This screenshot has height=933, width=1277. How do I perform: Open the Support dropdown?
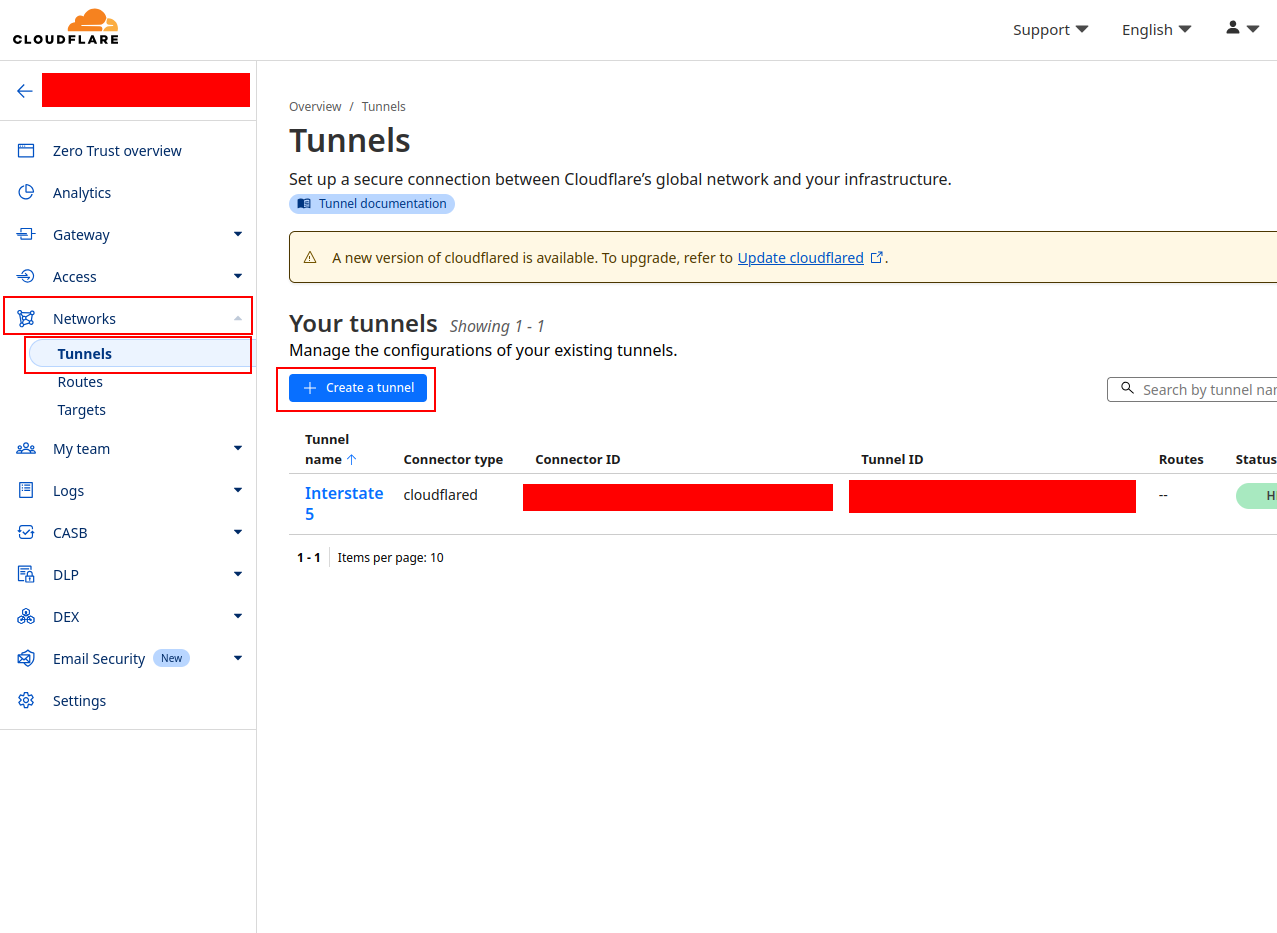[1050, 30]
